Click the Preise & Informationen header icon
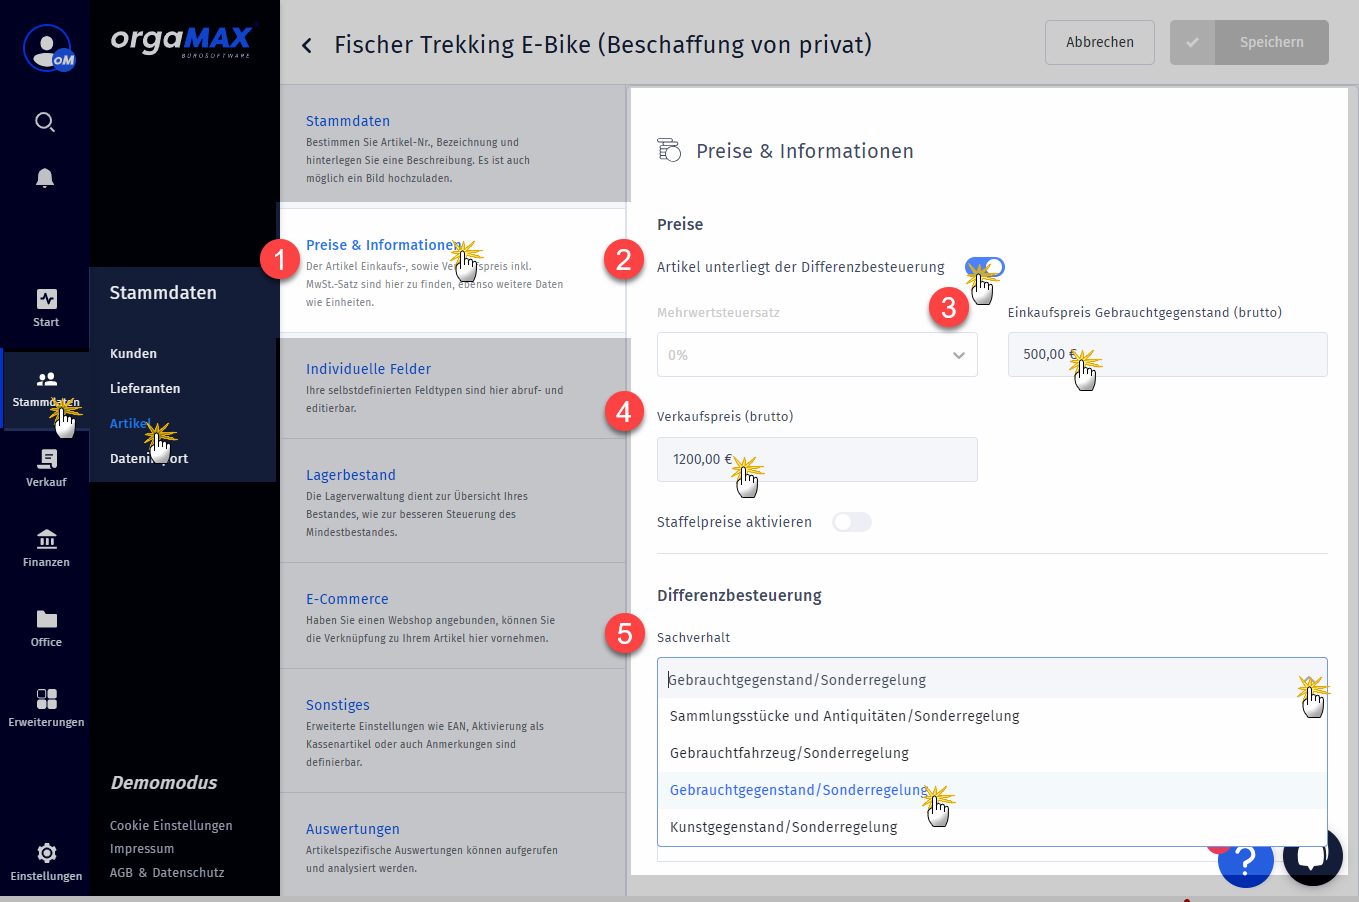 pyautogui.click(x=669, y=151)
